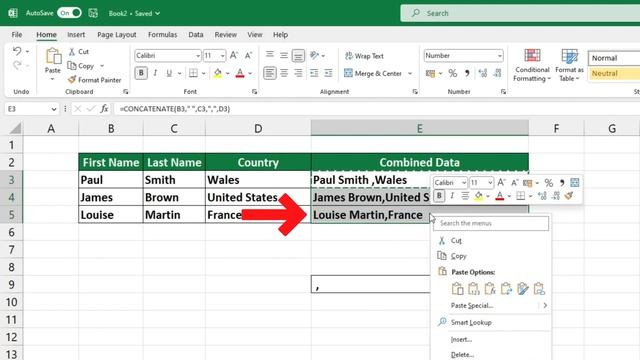Image resolution: width=640 pixels, height=360 pixels.
Task: Click the Orientation text angle icon
Action: [314, 55]
